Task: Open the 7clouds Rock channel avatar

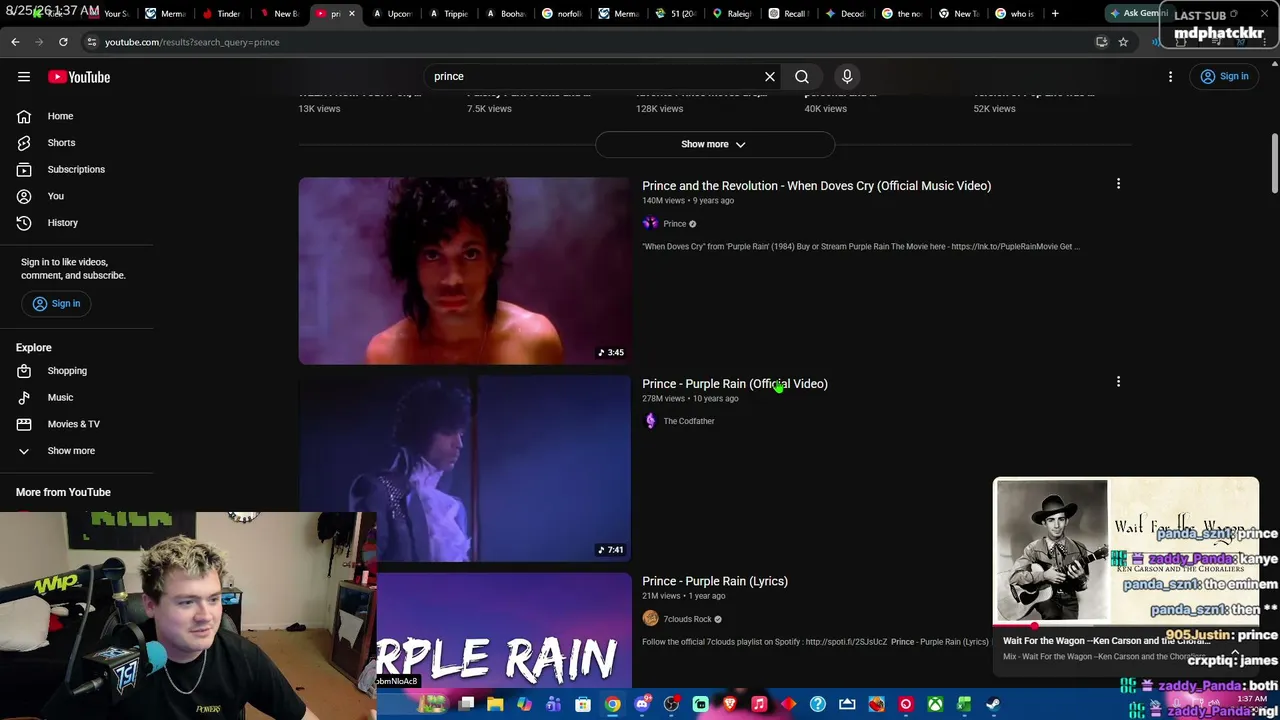Action: pyautogui.click(x=651, y=619)
